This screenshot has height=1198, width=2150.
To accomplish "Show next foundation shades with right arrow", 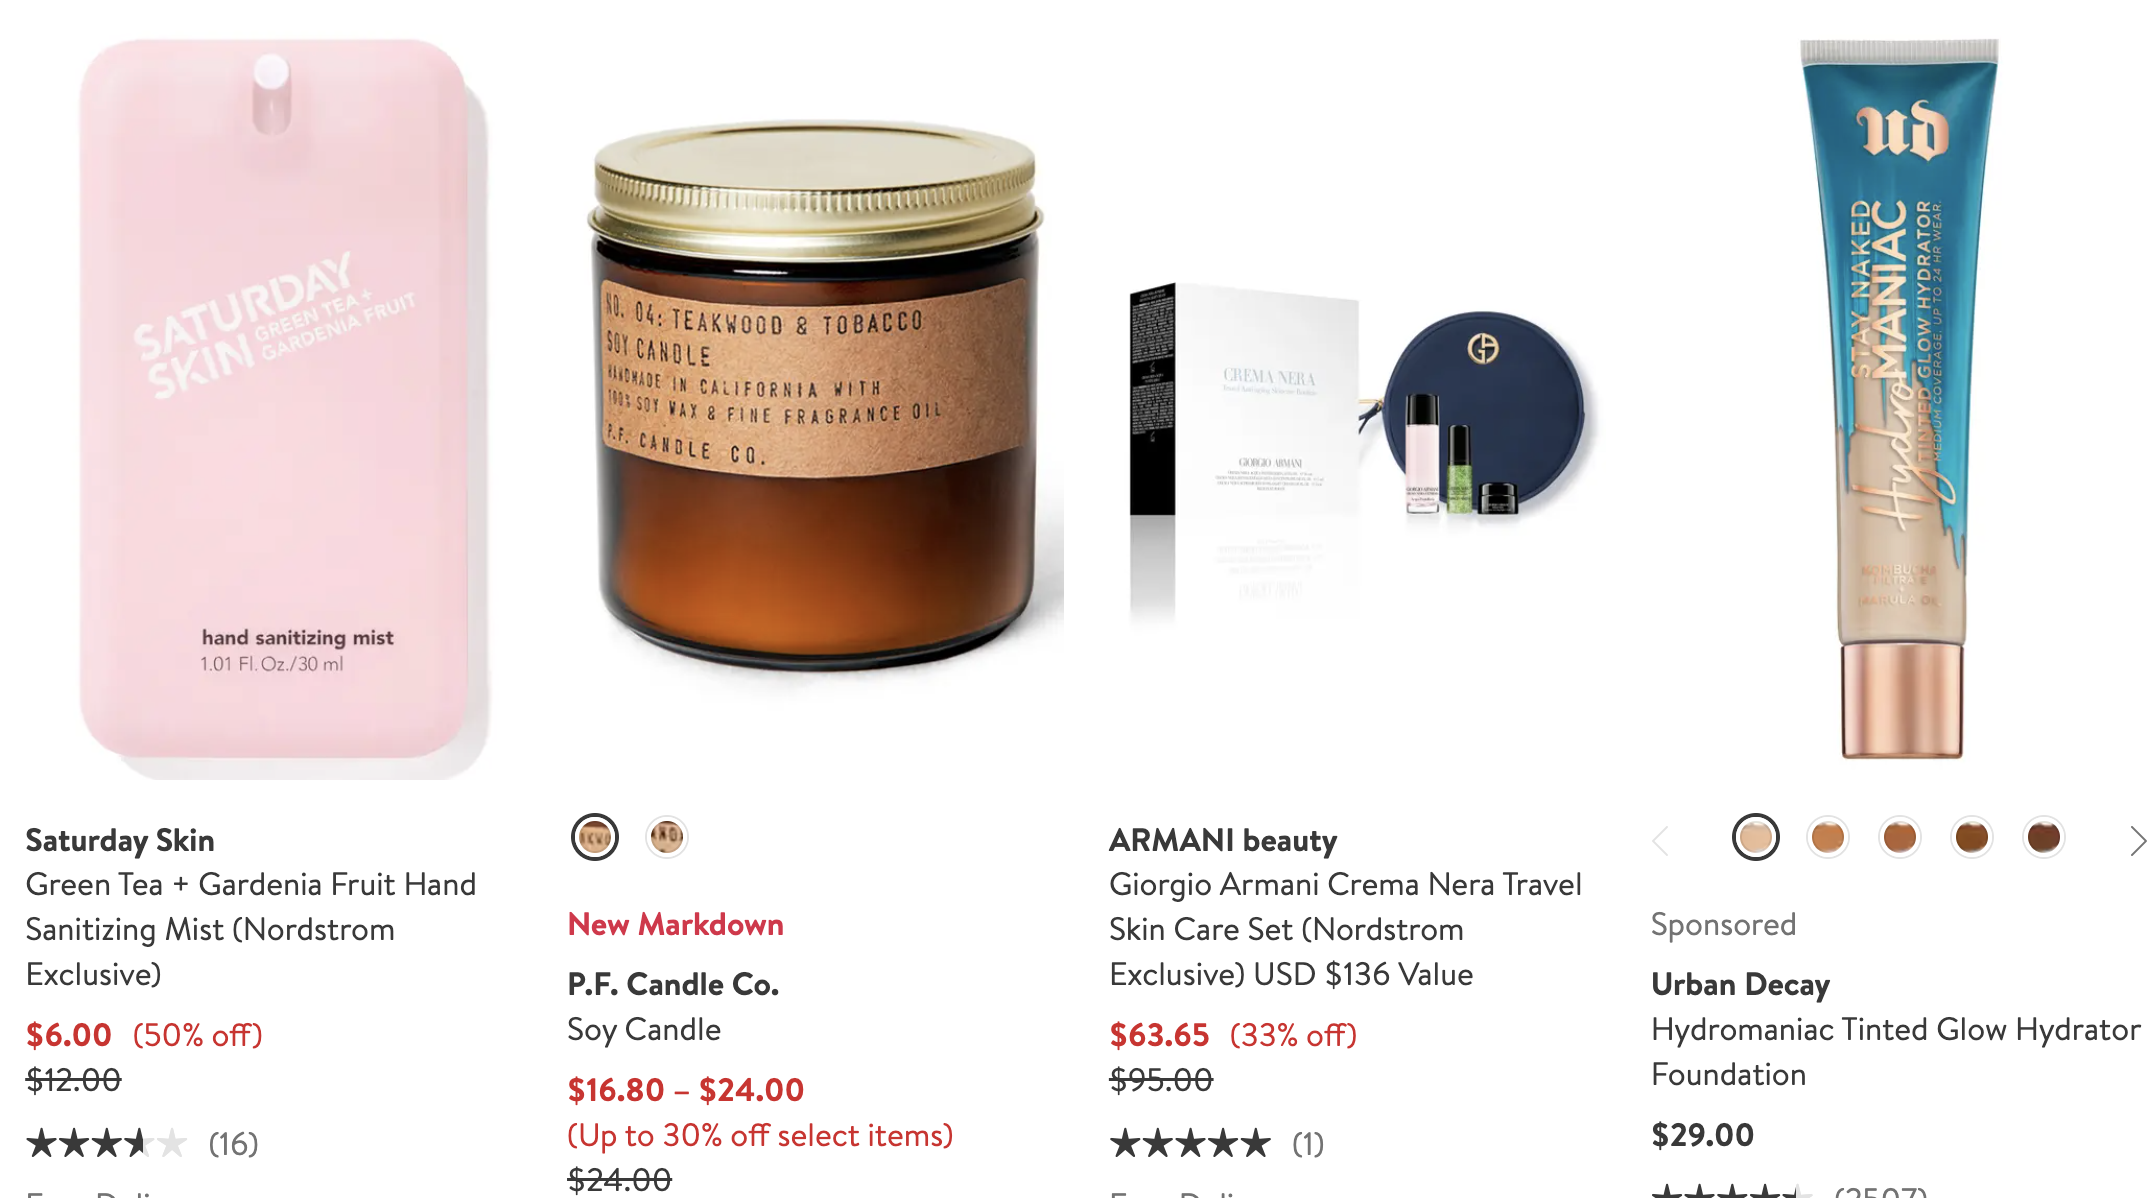I will (x=2136, y=841).
